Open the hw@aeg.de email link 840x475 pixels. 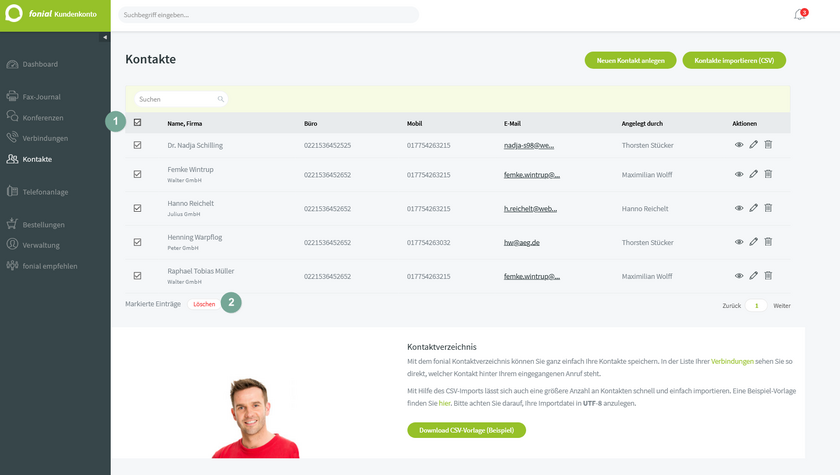coord(522,243)
